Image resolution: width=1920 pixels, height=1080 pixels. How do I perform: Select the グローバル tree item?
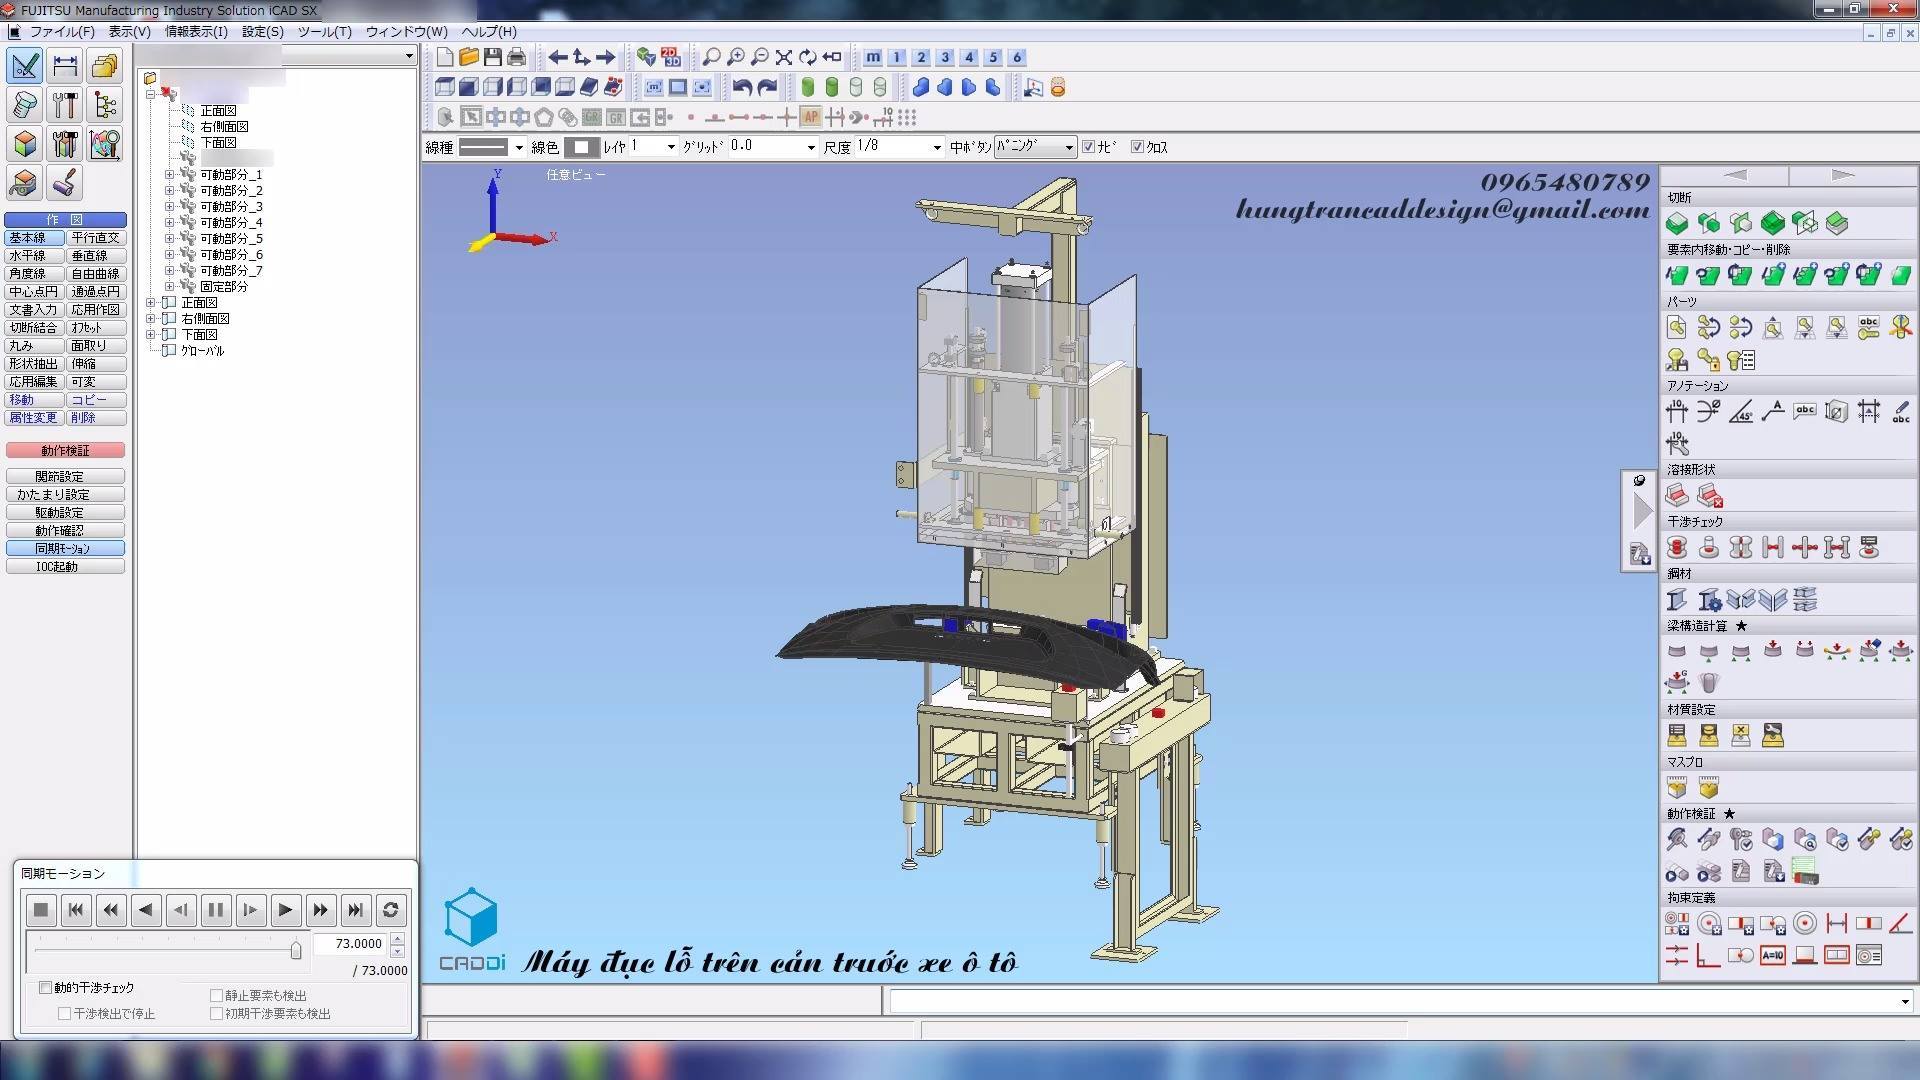click(x=203, y=351)
